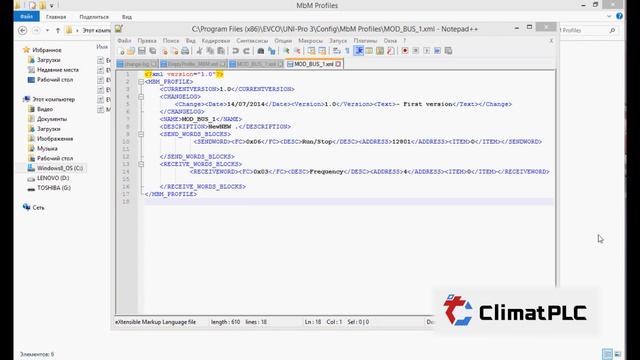The width and height of the screenshot is (640, 360).
Task: Undo the last edit via toolbar
Action: pyautogui.click(x=235, y=51)
